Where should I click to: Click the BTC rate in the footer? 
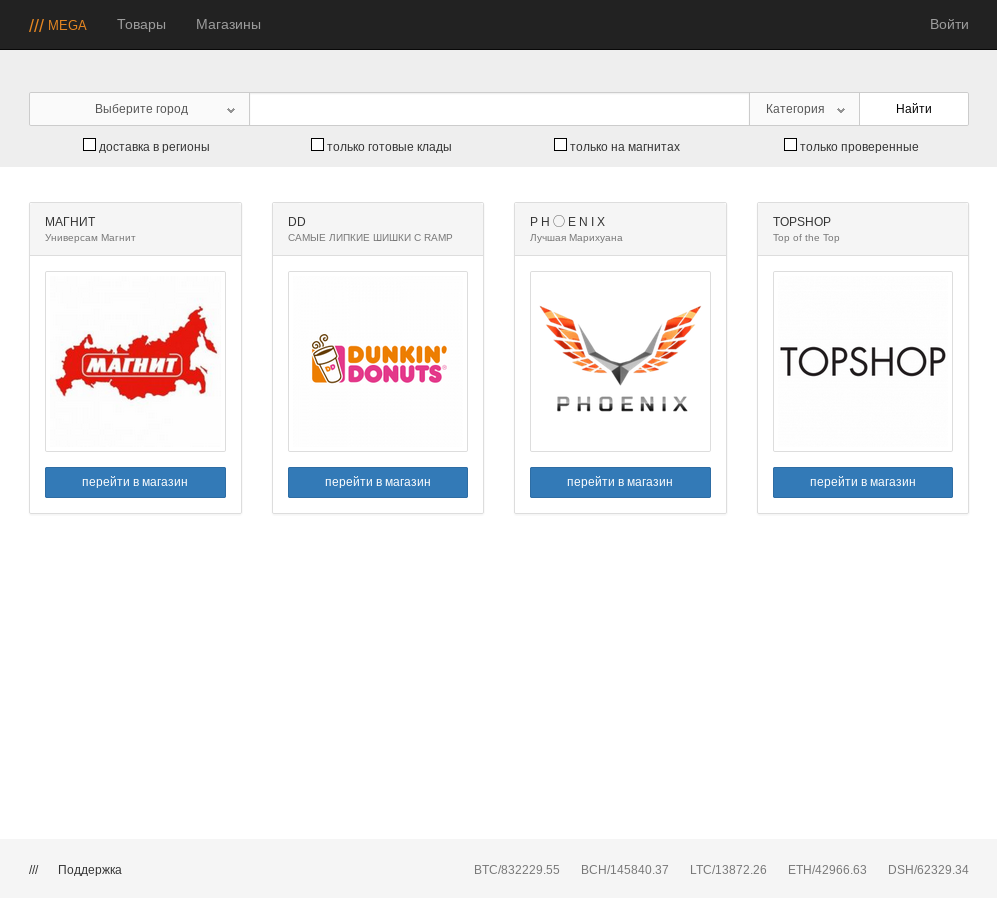(x=516, y=870)
